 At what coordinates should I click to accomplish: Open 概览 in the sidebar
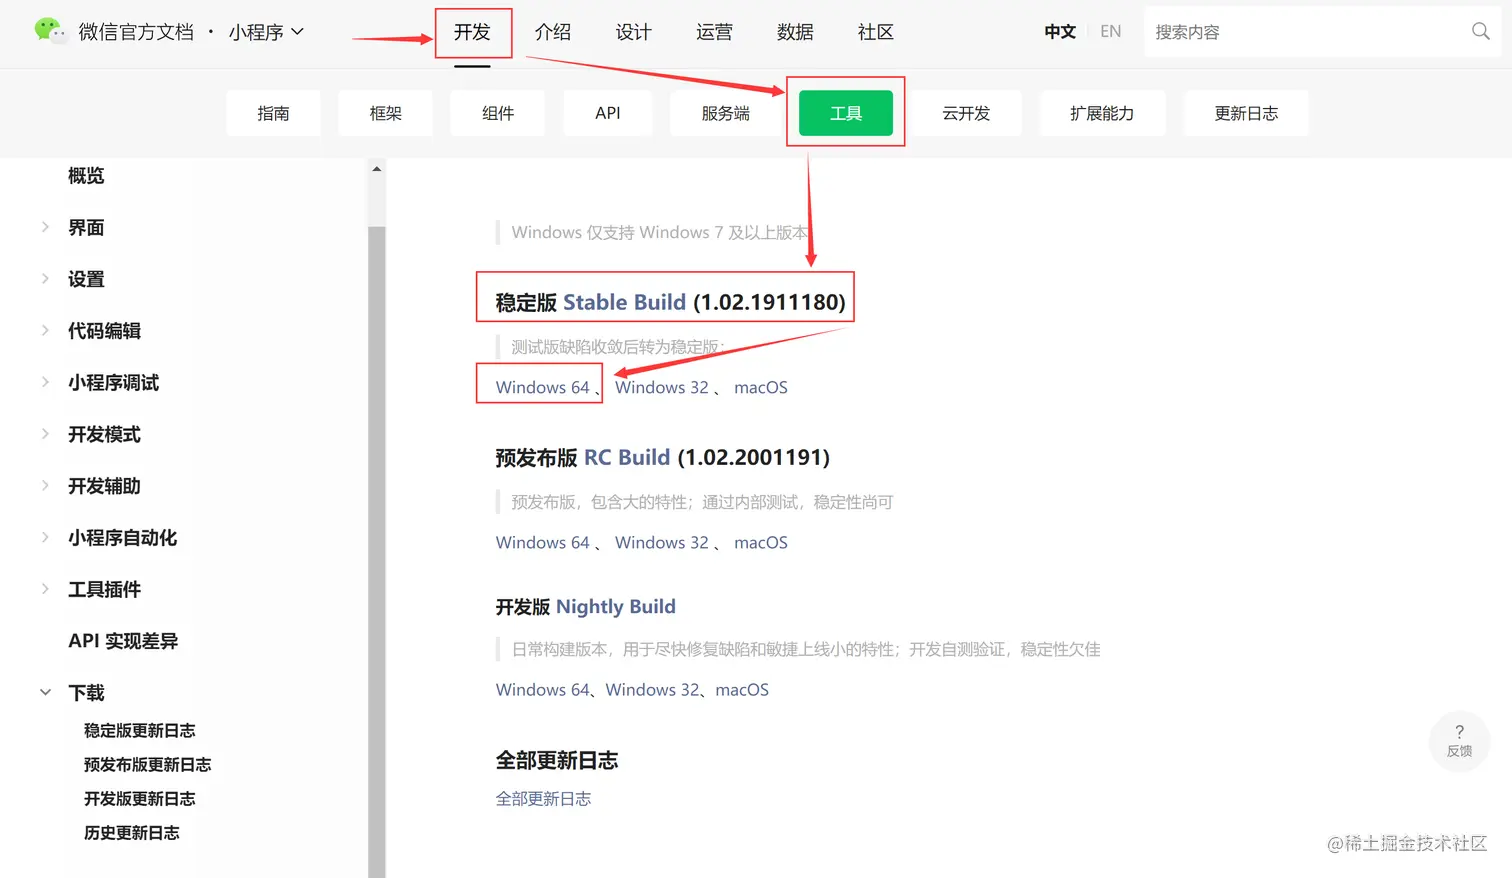(x=86, y=175)
